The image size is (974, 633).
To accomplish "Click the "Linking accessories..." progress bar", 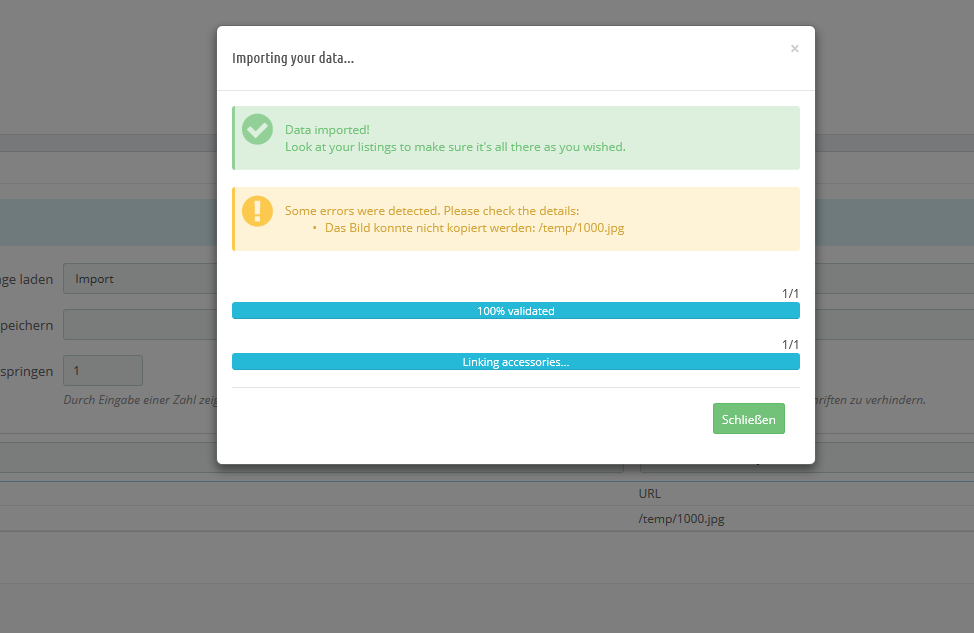I will pyautogui.click(x=515, y=362).
